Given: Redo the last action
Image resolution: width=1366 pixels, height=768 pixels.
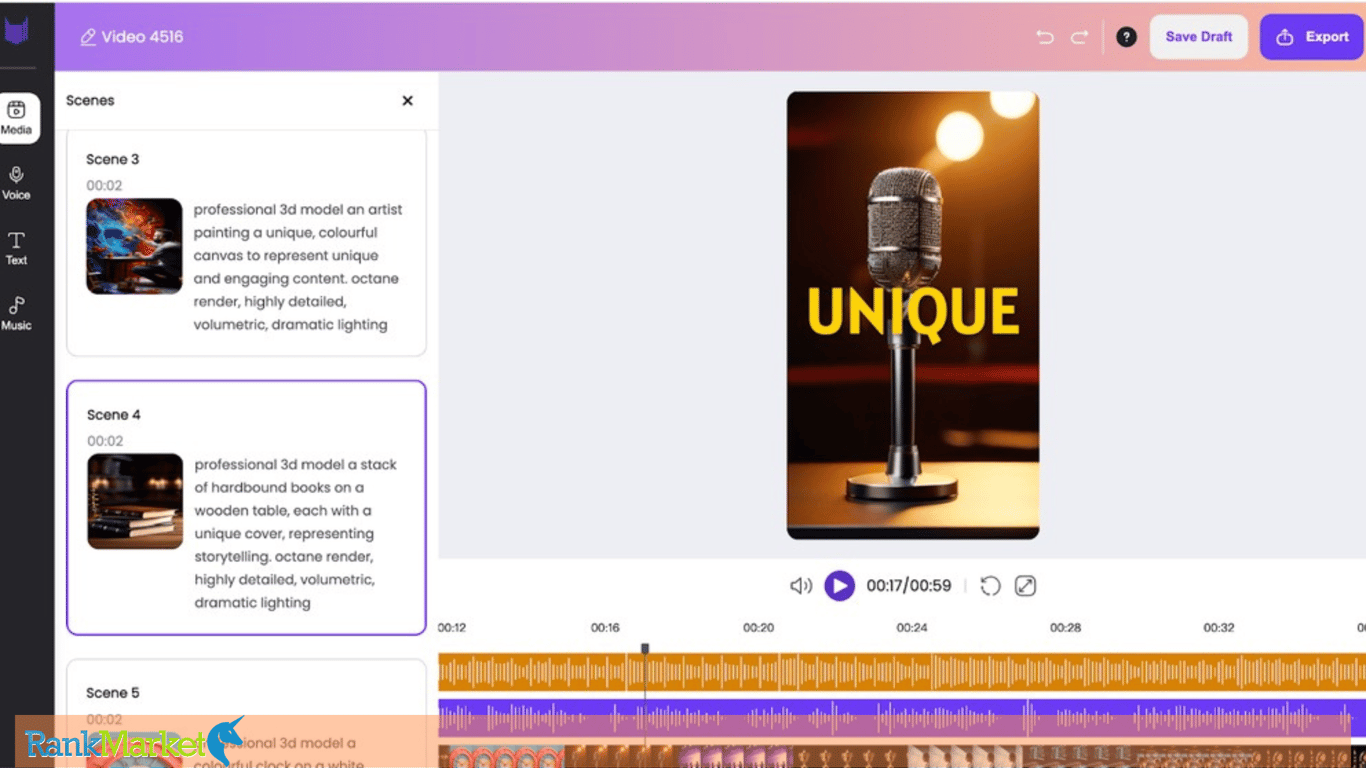Looking at the screenshot, I should (x=1079, y=37).
